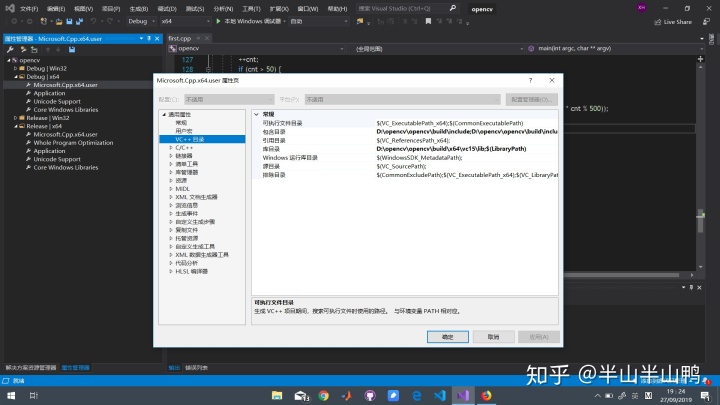The width and height of the screenshot is (720, 405).
Task: Expand the HLSL 编译器 node
Action: pyautogui.click(x=171, y=271)
